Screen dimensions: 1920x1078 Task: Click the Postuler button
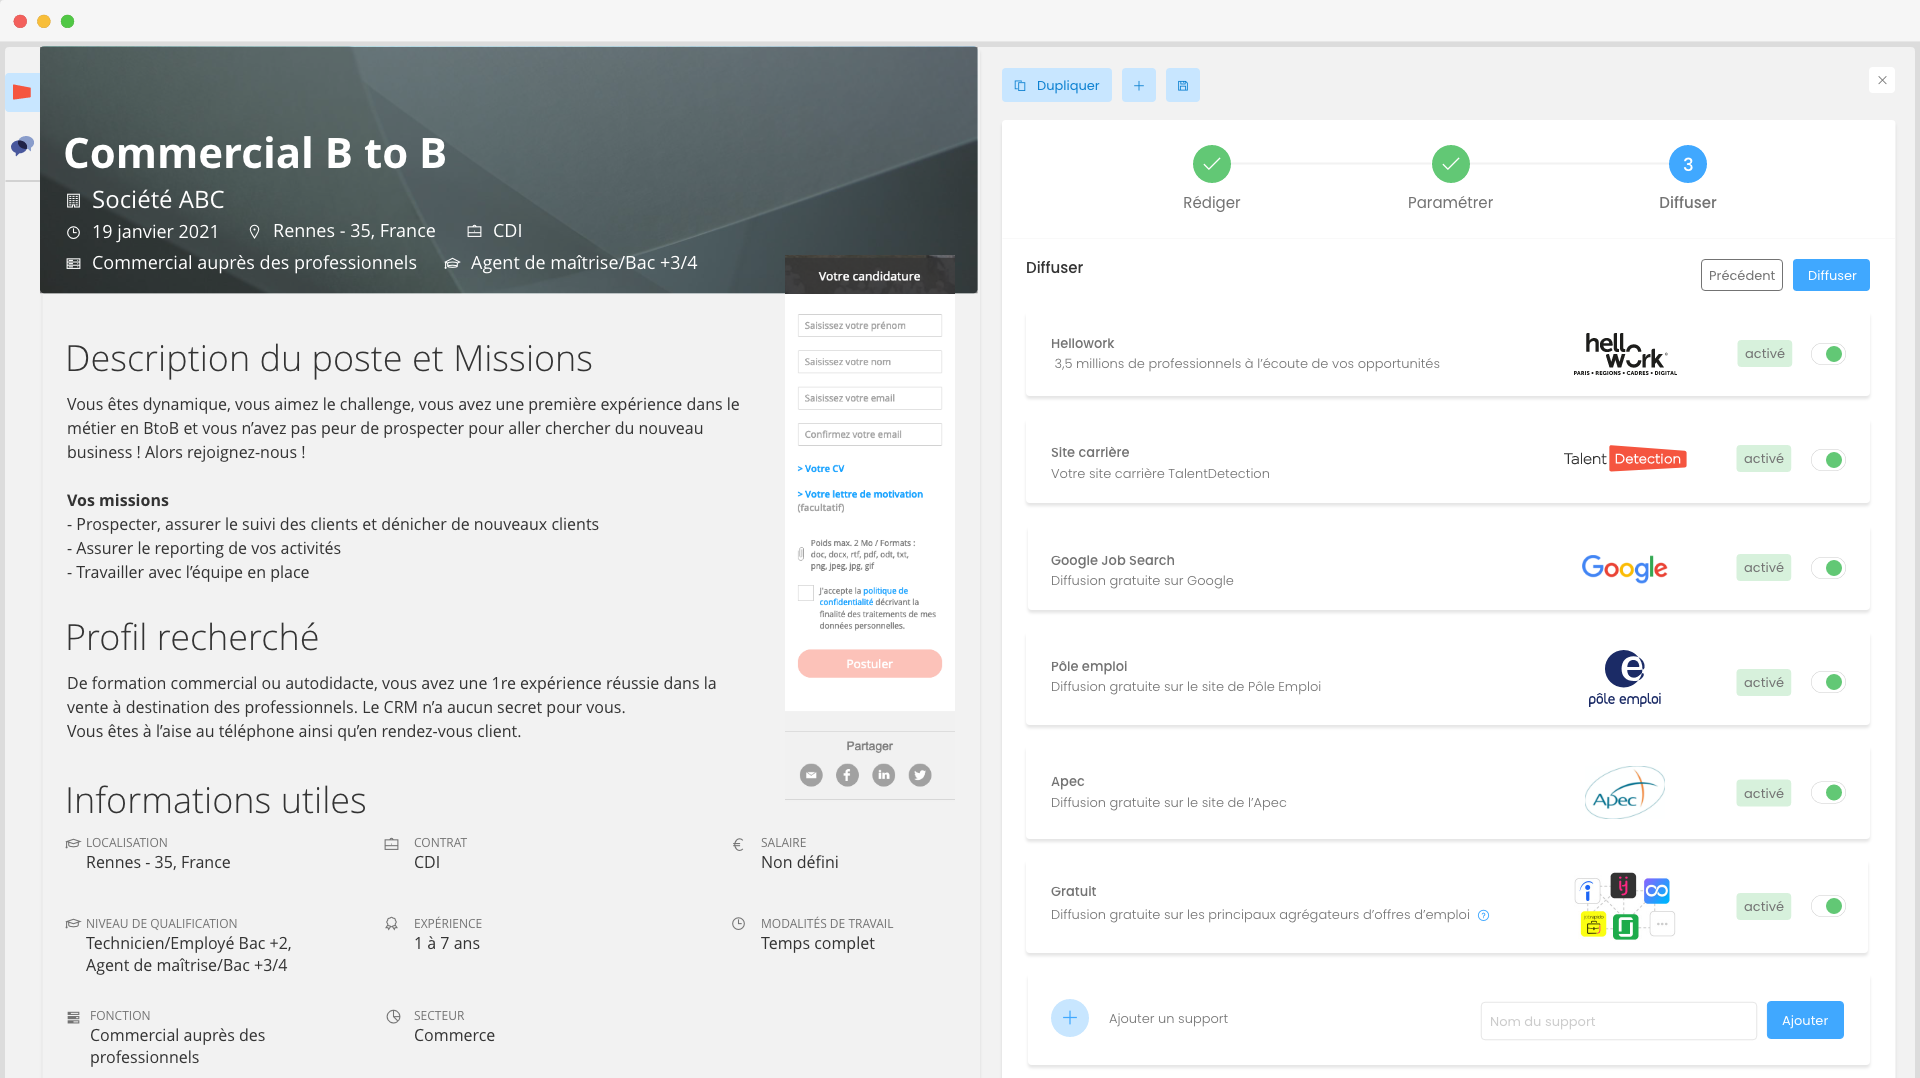(x=870, y=664)
